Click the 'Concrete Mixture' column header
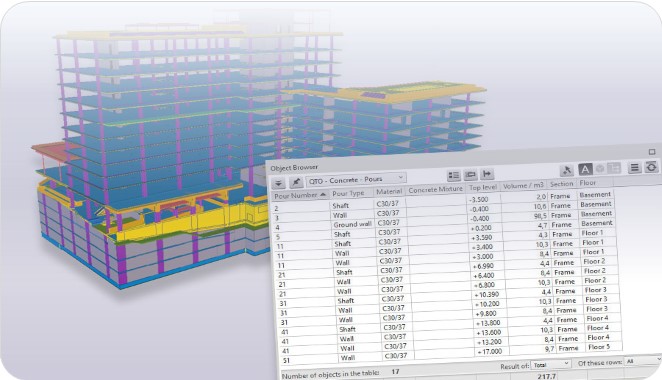 (x=435, y=190)
